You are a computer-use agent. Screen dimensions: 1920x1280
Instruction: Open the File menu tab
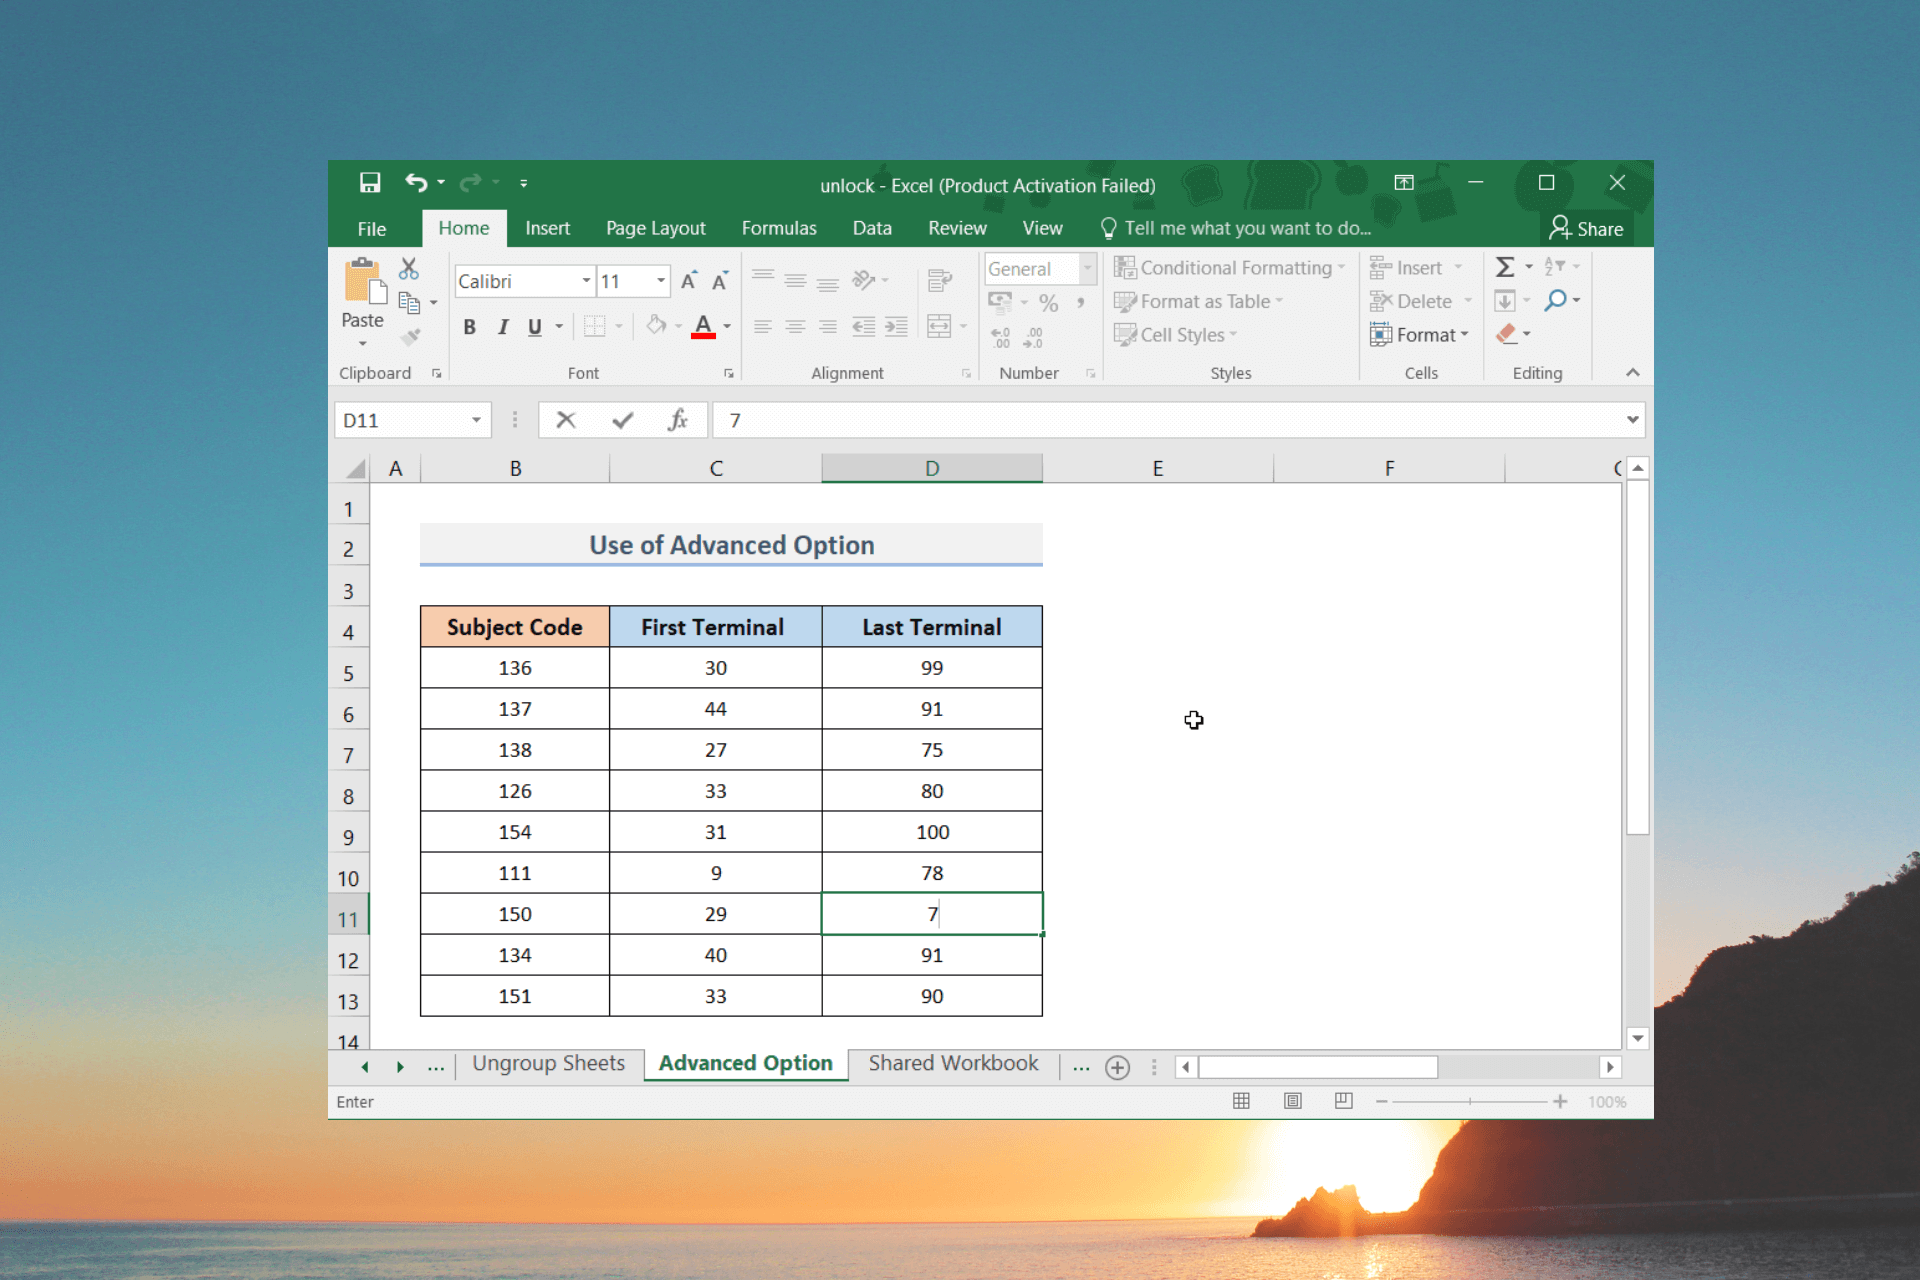(x=372, y=228)
